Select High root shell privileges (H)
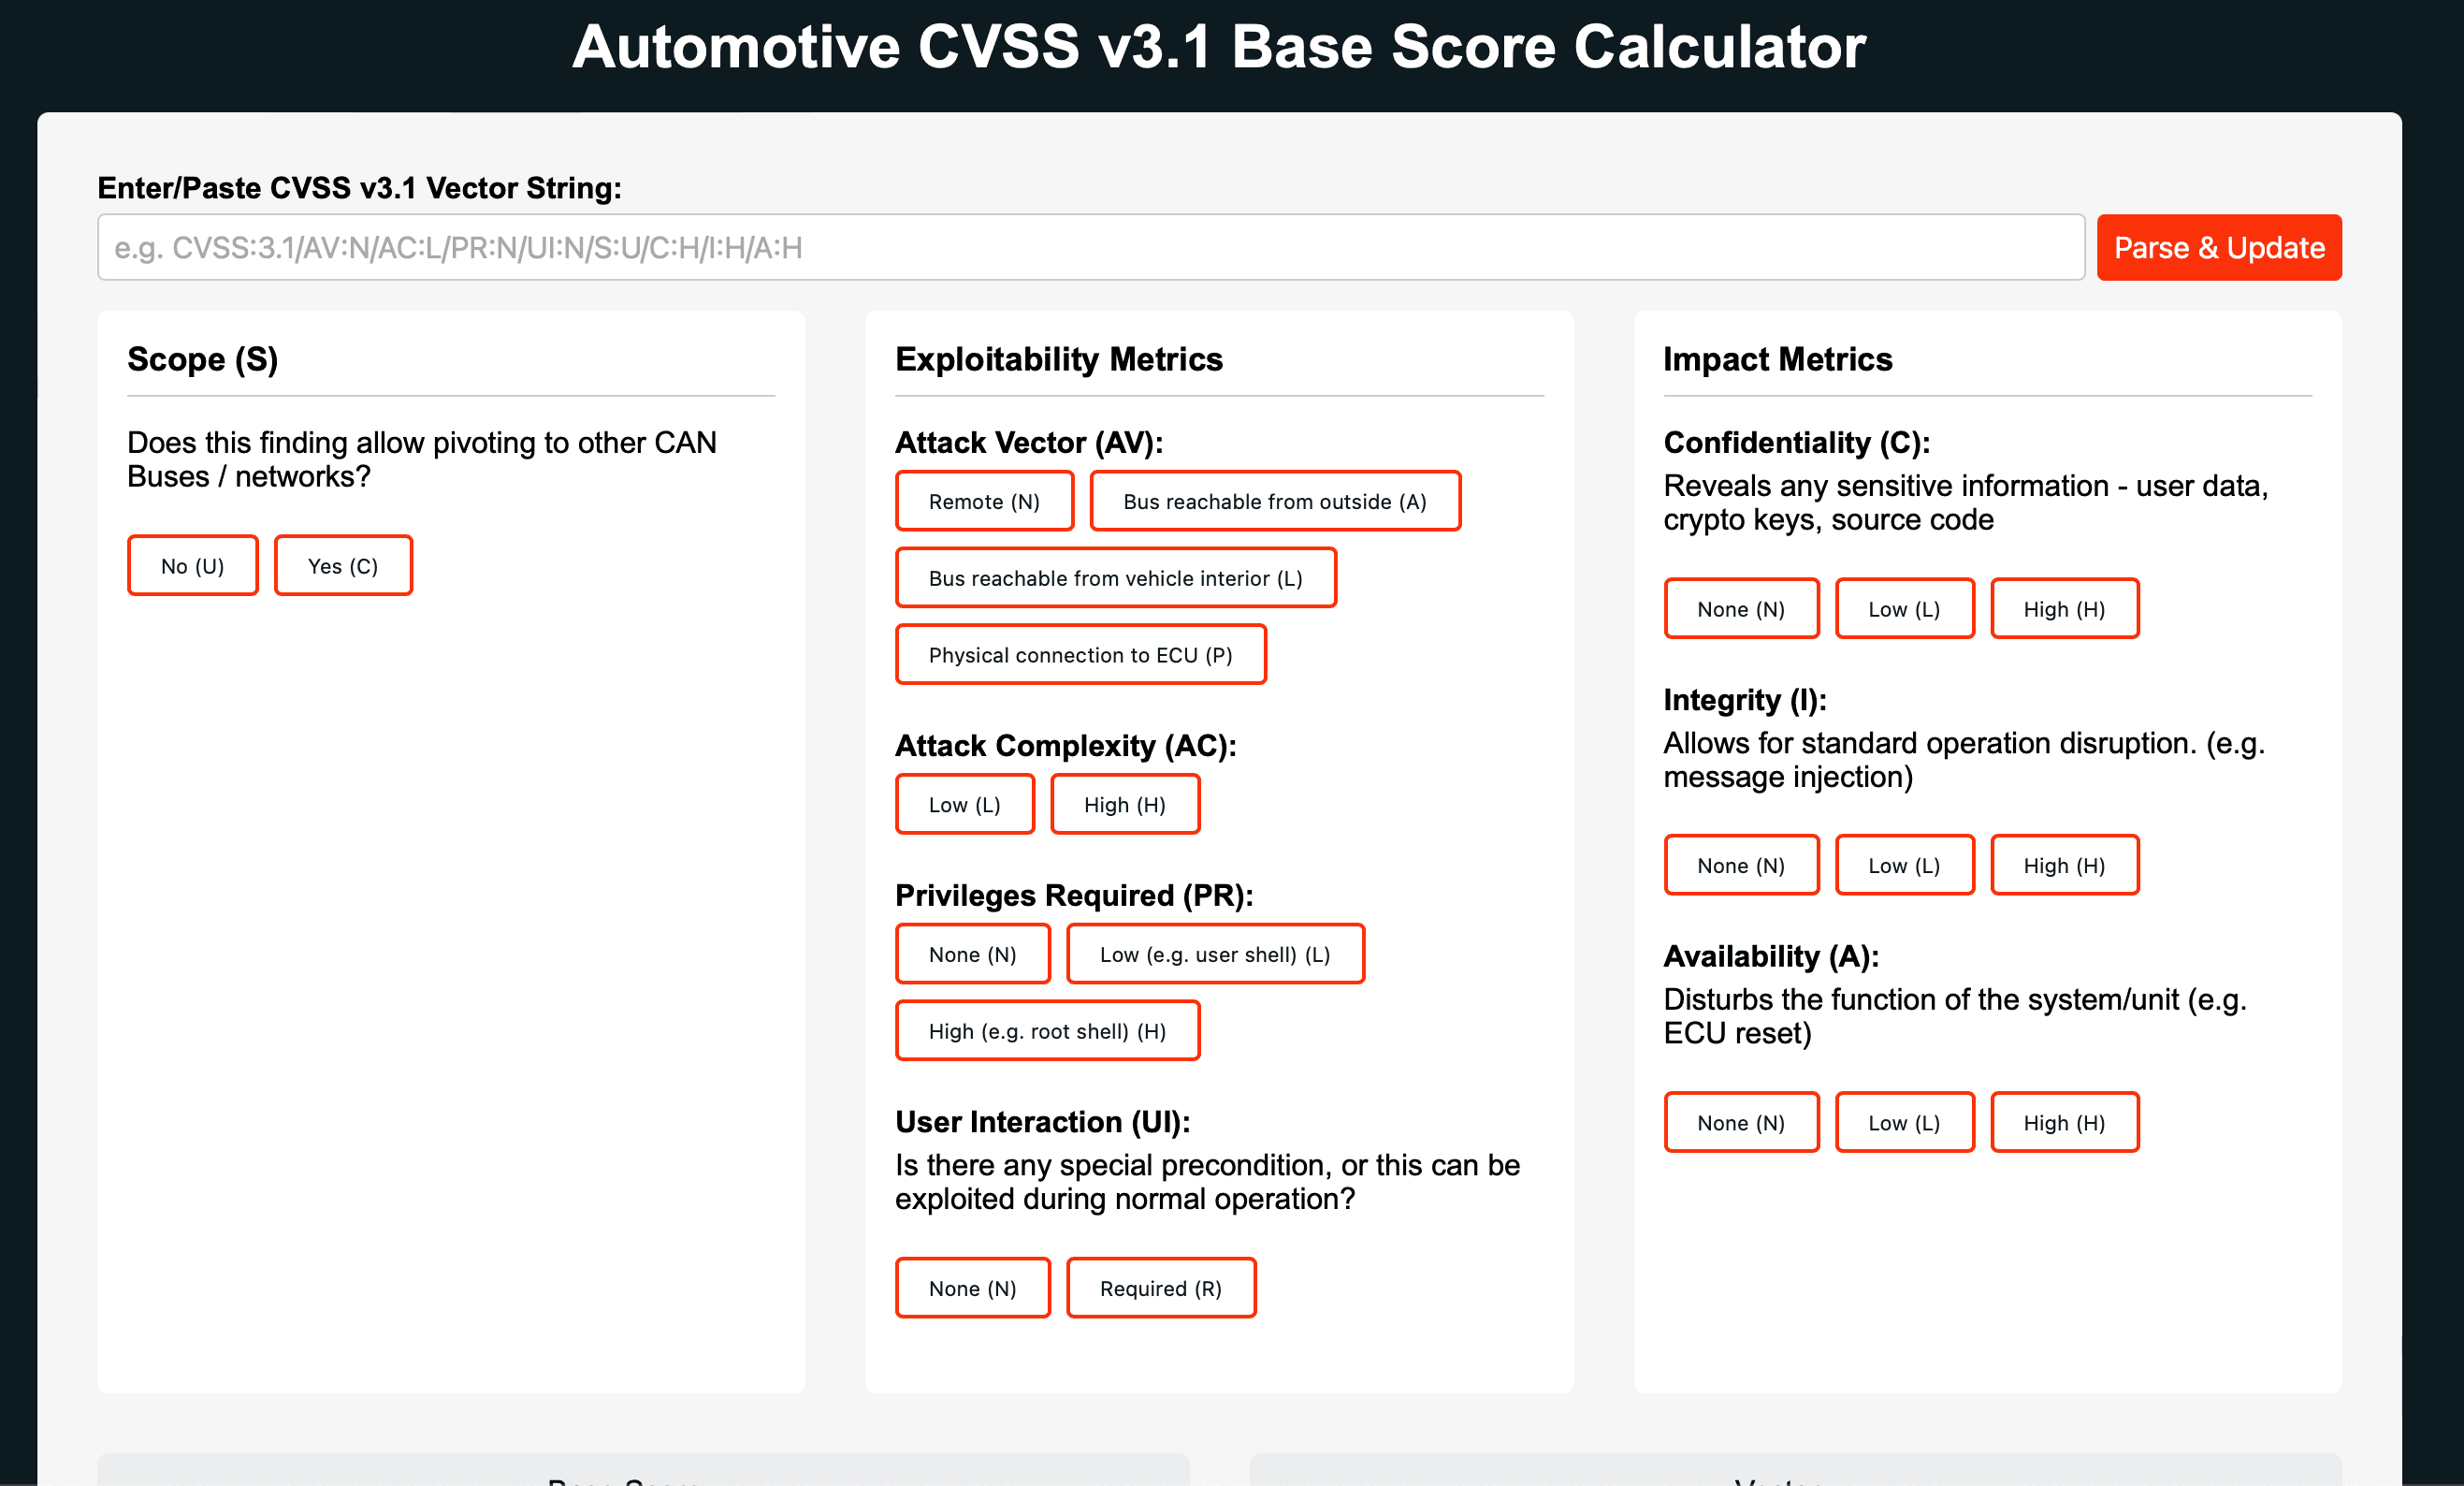This screenshot has height=1486, width=2464. [x=1047, y=1030]
